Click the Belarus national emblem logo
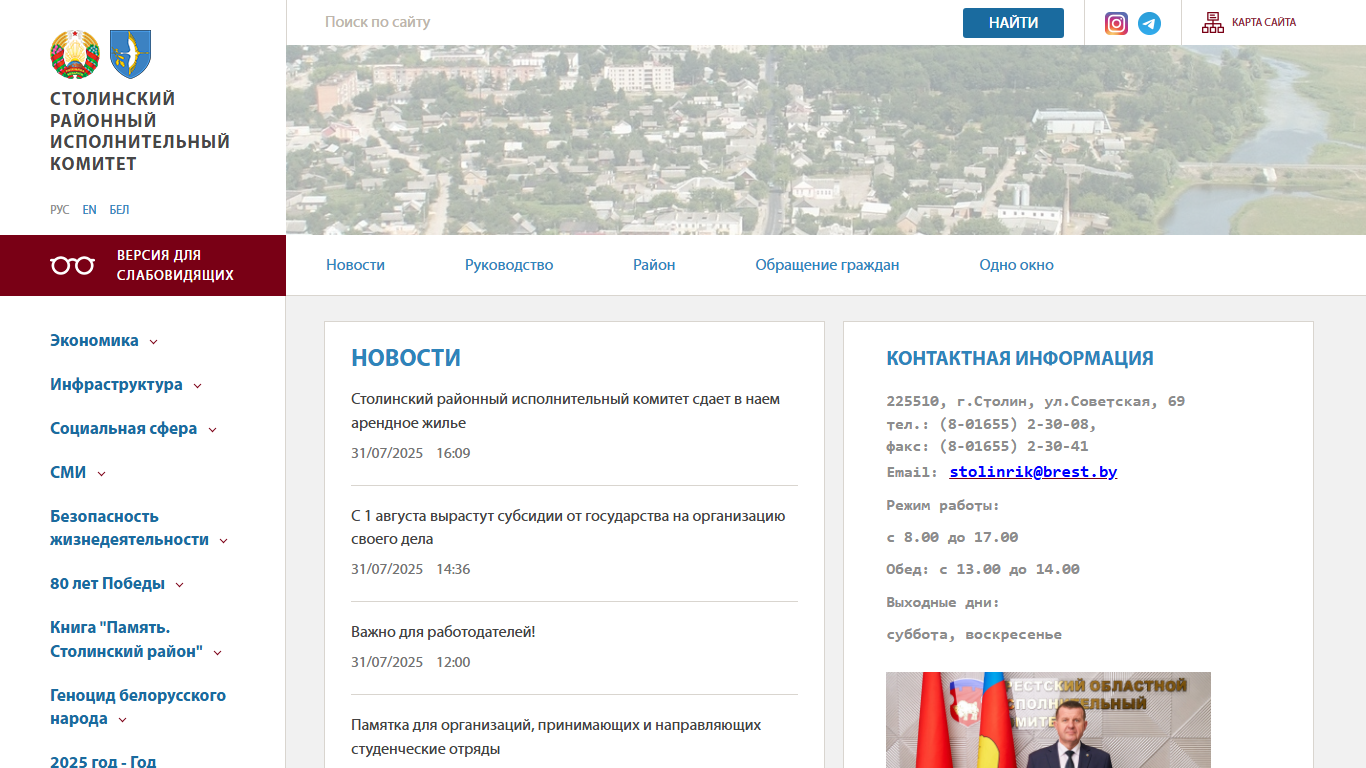The width and height of the screenshot is (1366, 768). click(x=75, y=54)
